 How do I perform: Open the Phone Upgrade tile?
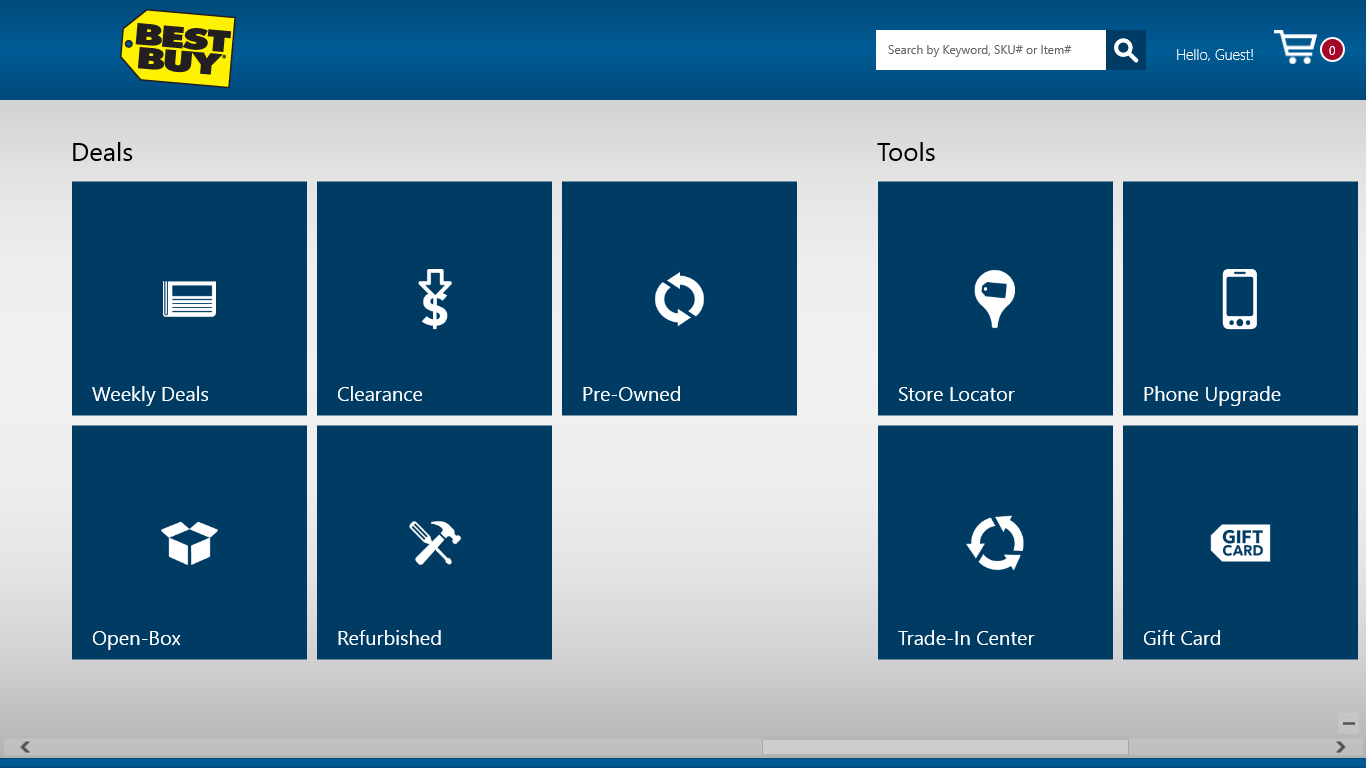pyautogui.click(x=1240, y=298)
